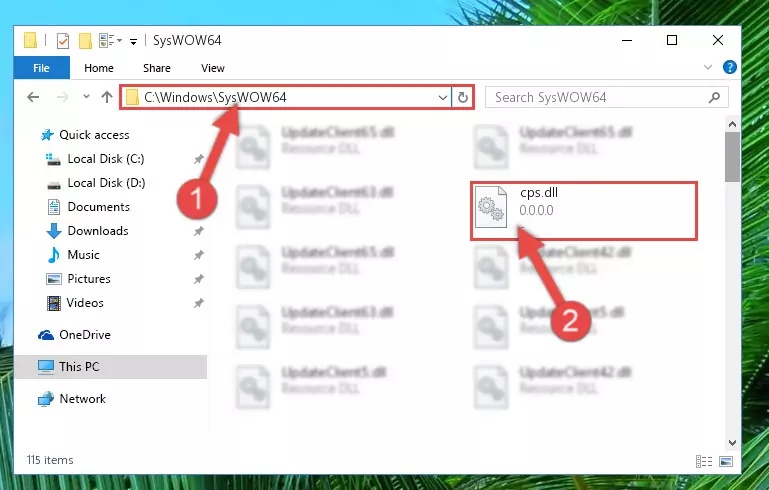Minimize the SysWOW64 window

(627, 40)
